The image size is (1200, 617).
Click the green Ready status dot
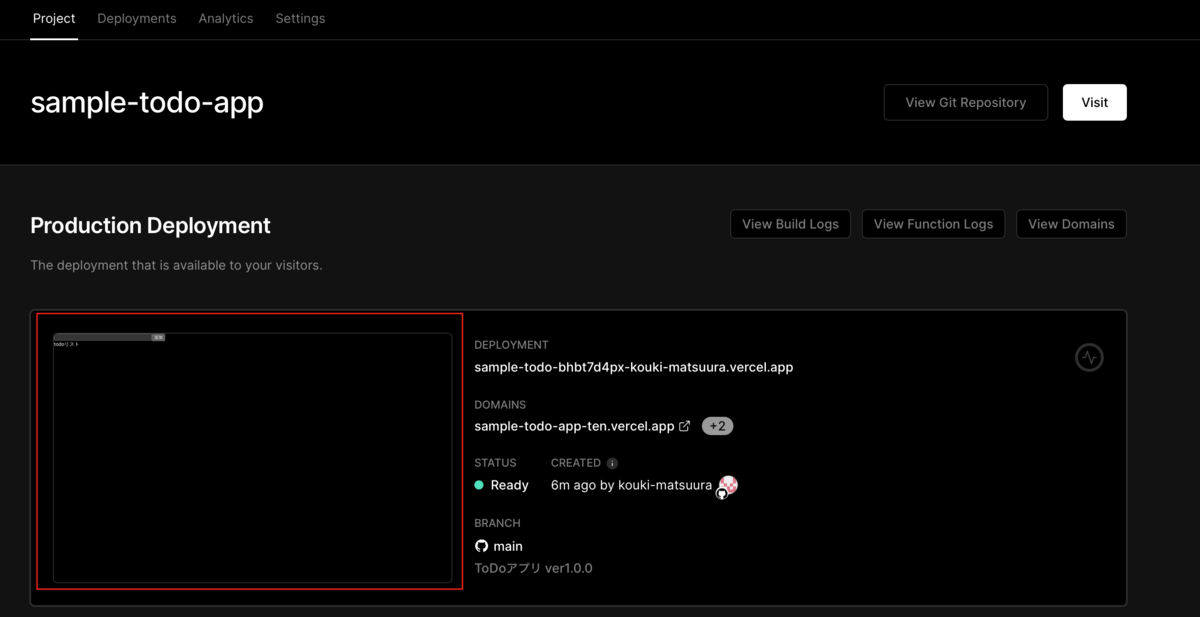(479, 485)
